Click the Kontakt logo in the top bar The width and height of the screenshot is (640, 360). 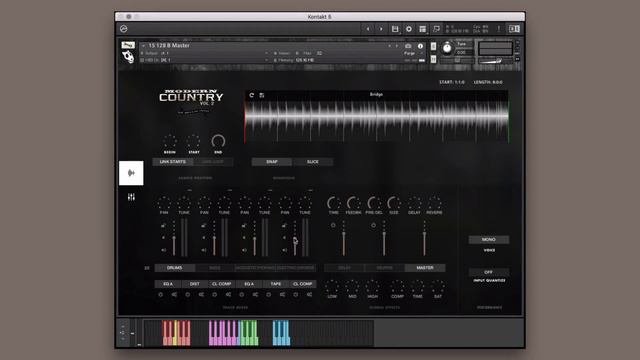[124, 29]
